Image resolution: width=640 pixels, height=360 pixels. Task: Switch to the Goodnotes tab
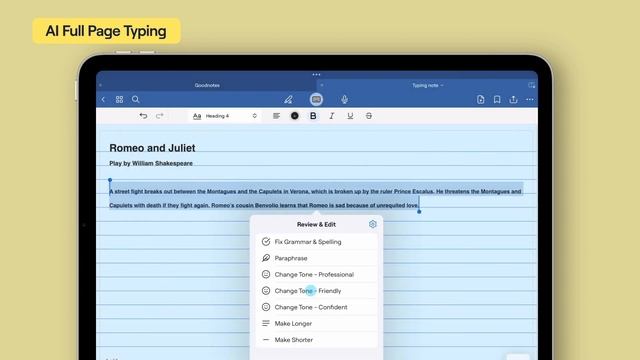pos(207,85)
